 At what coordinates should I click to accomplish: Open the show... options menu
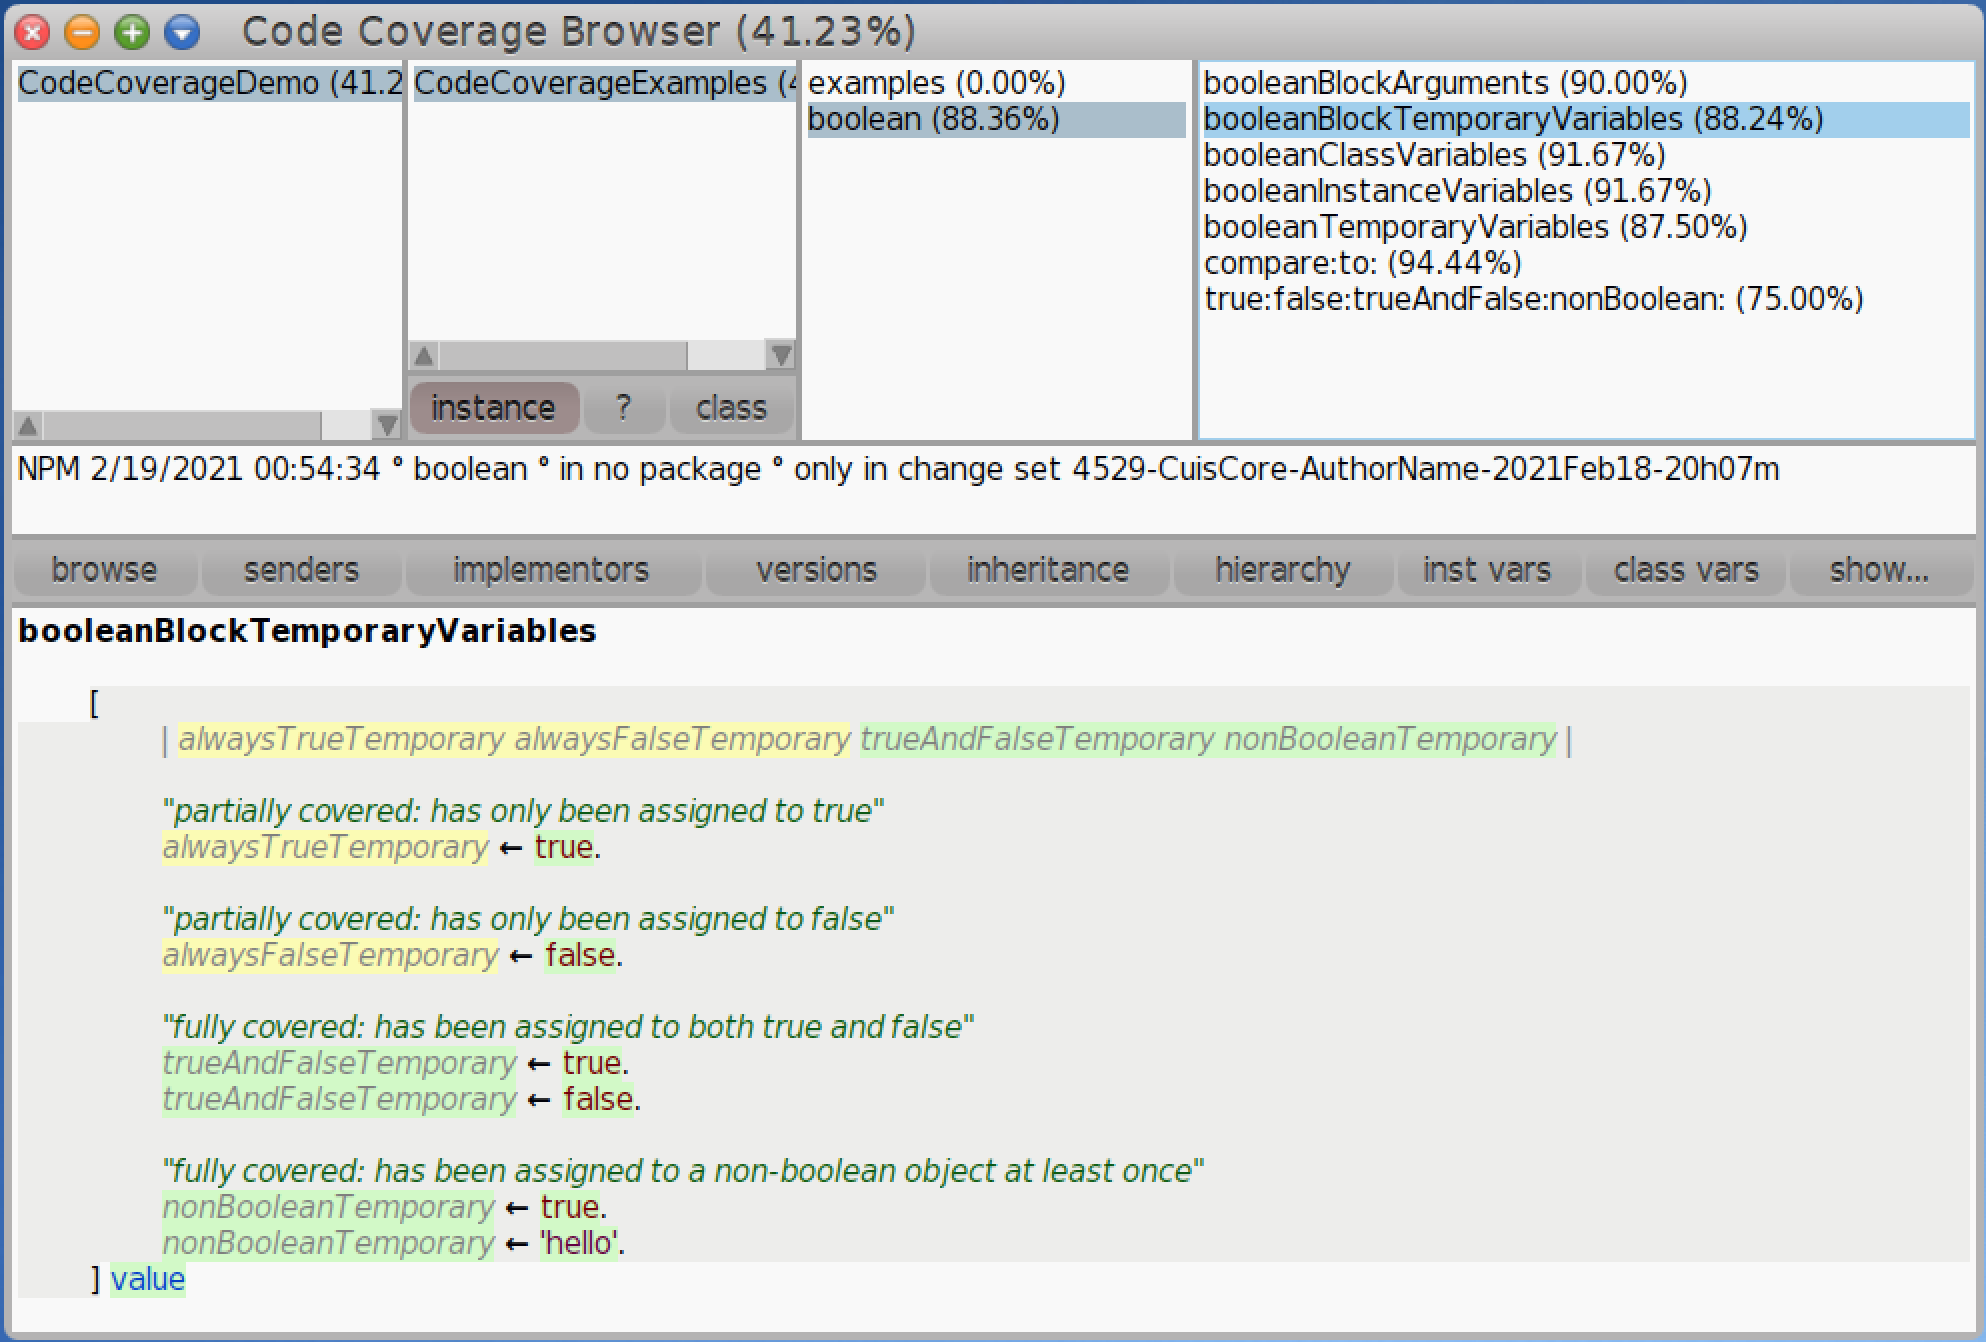pos(1878,570)
